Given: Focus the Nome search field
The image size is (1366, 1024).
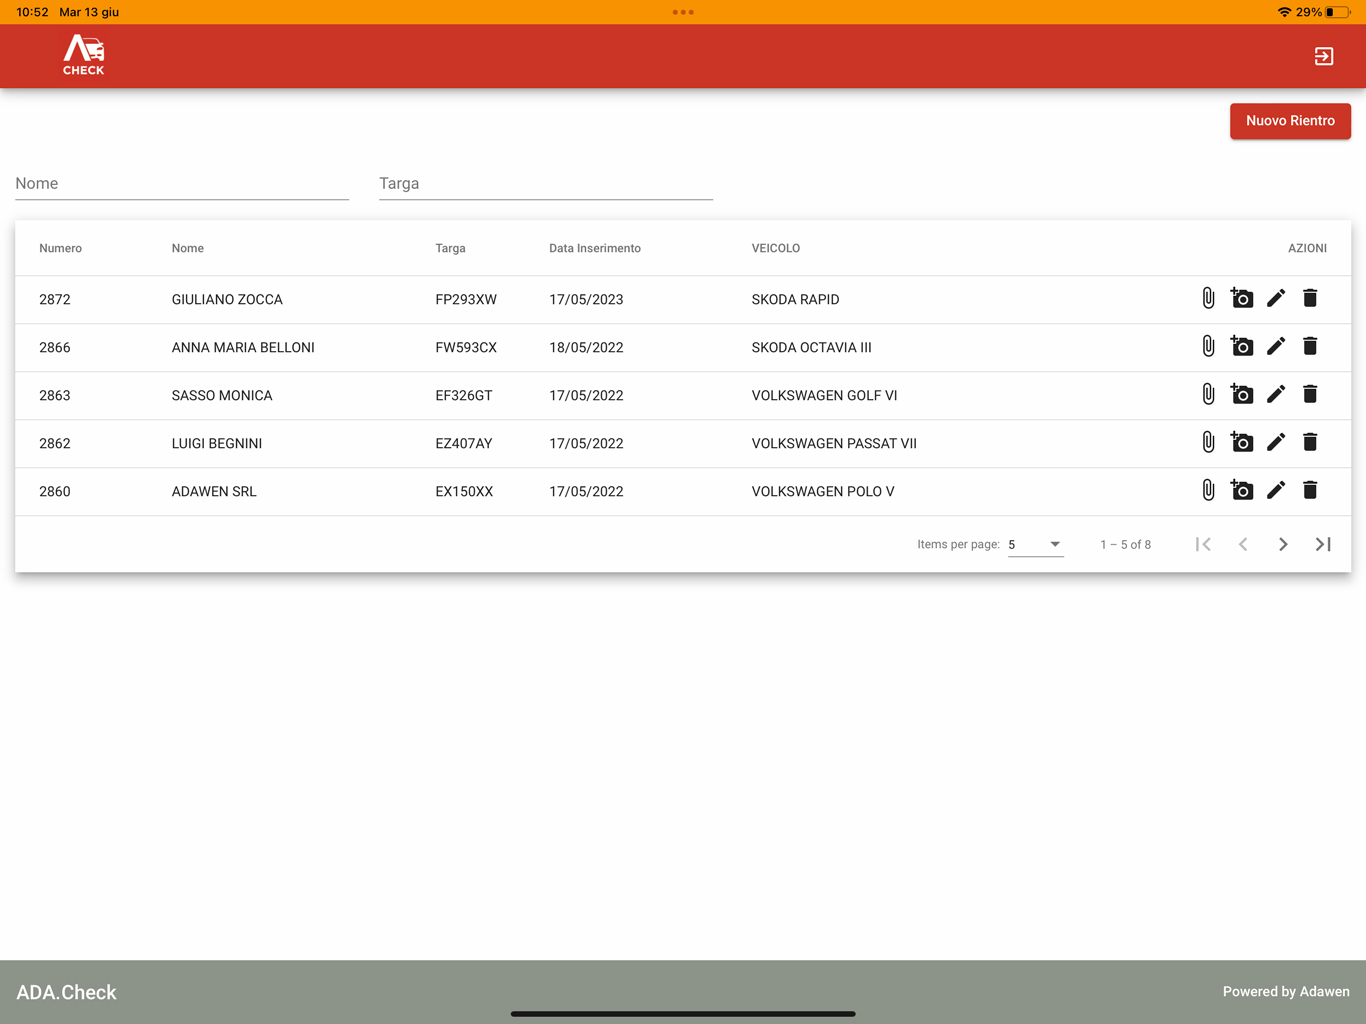Looking at the screenshot, I should 182,184.
